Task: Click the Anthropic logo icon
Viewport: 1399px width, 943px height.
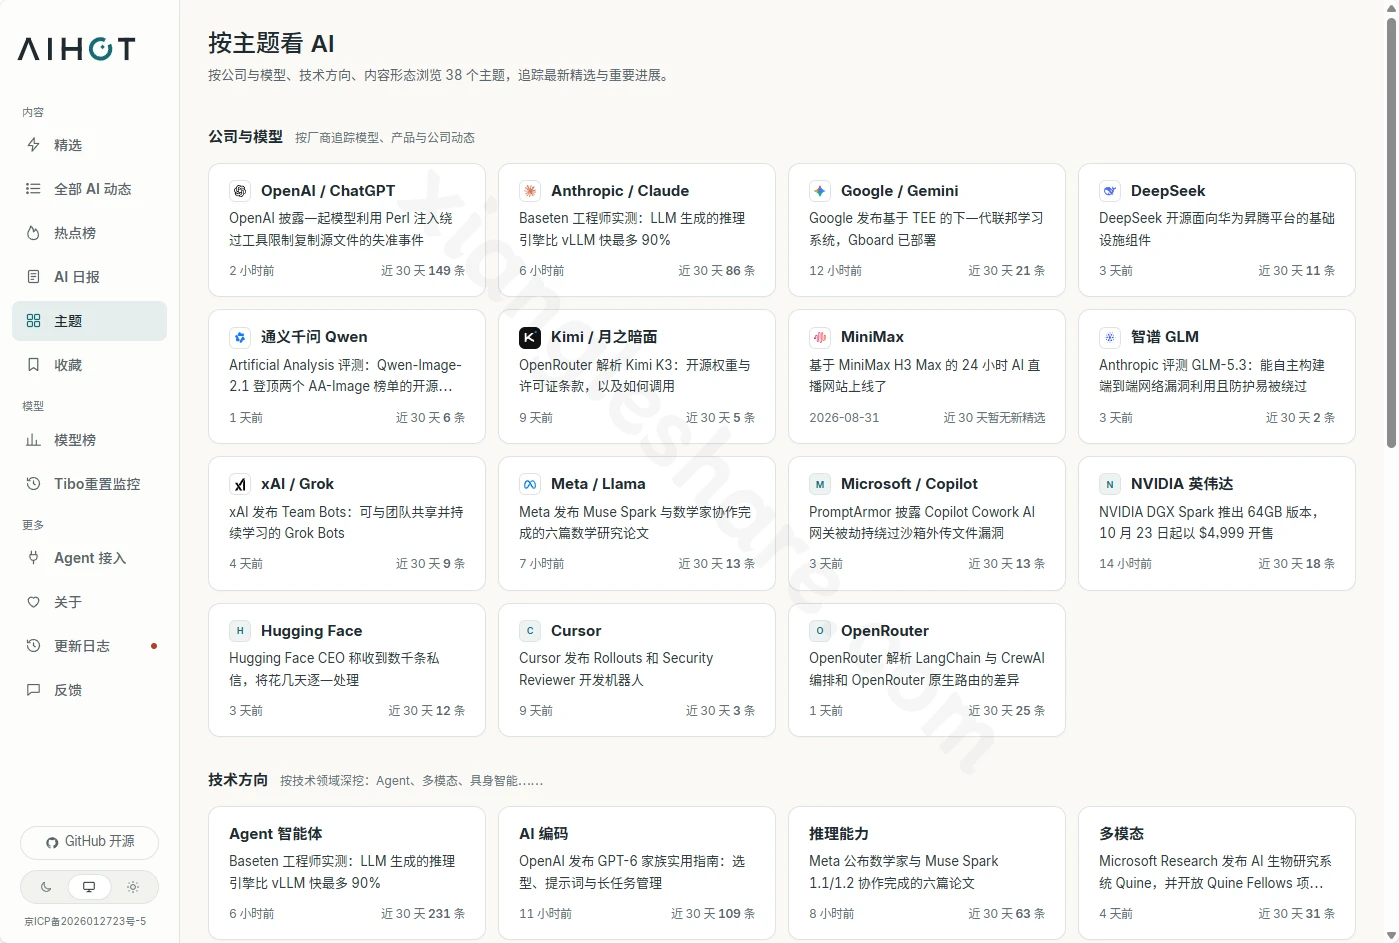Action: pos(530,191)
